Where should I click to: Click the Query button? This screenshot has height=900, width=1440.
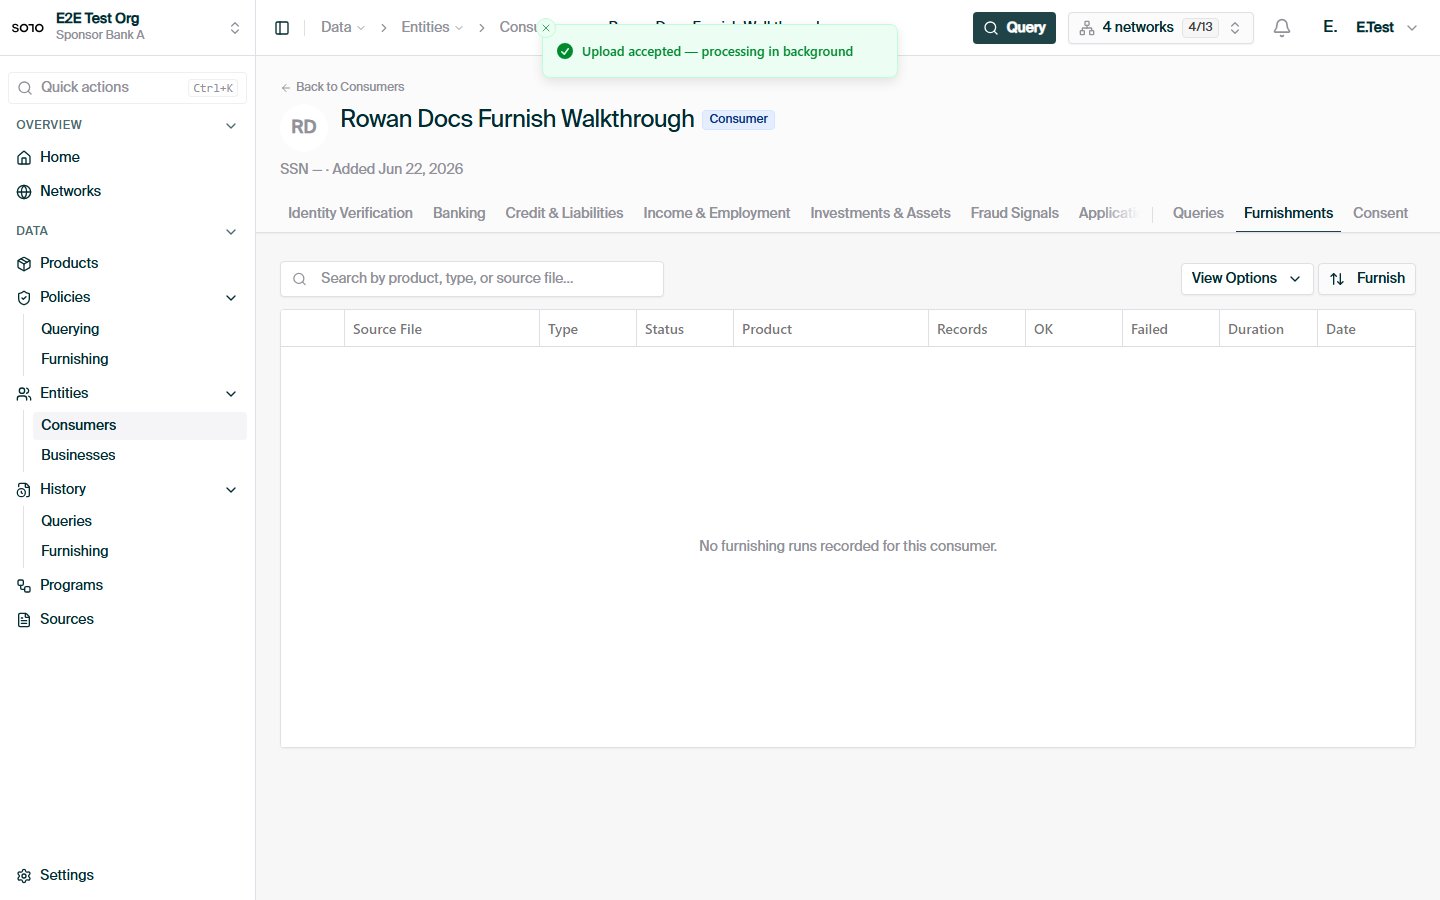tap(1014, 28)
